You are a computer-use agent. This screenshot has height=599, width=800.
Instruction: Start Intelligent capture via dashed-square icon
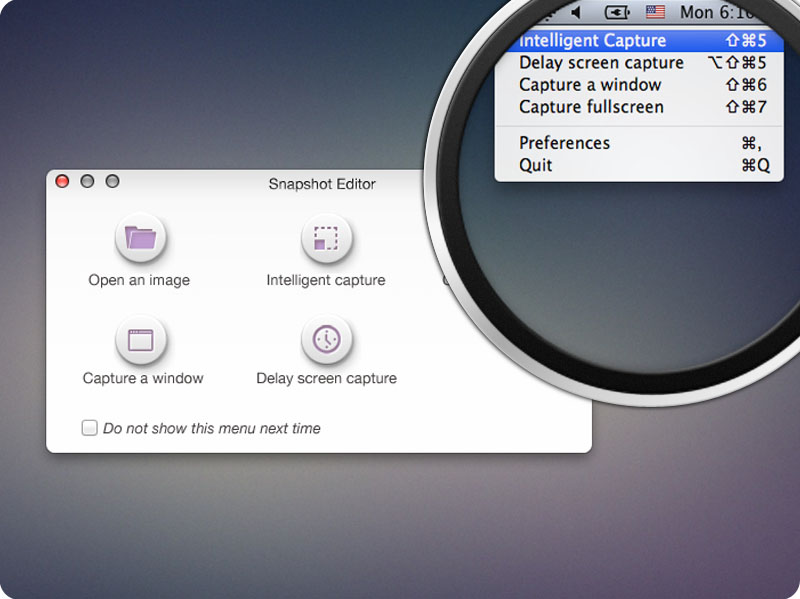[x=327, y=238]
